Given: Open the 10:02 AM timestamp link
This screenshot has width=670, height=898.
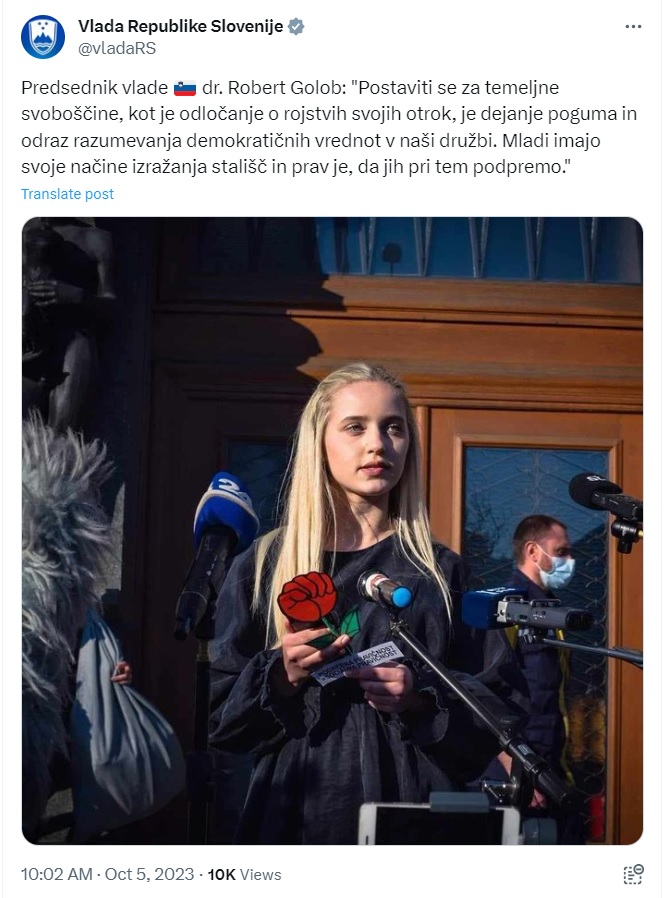Looking at the screenshot, I should tap(56, 875).
